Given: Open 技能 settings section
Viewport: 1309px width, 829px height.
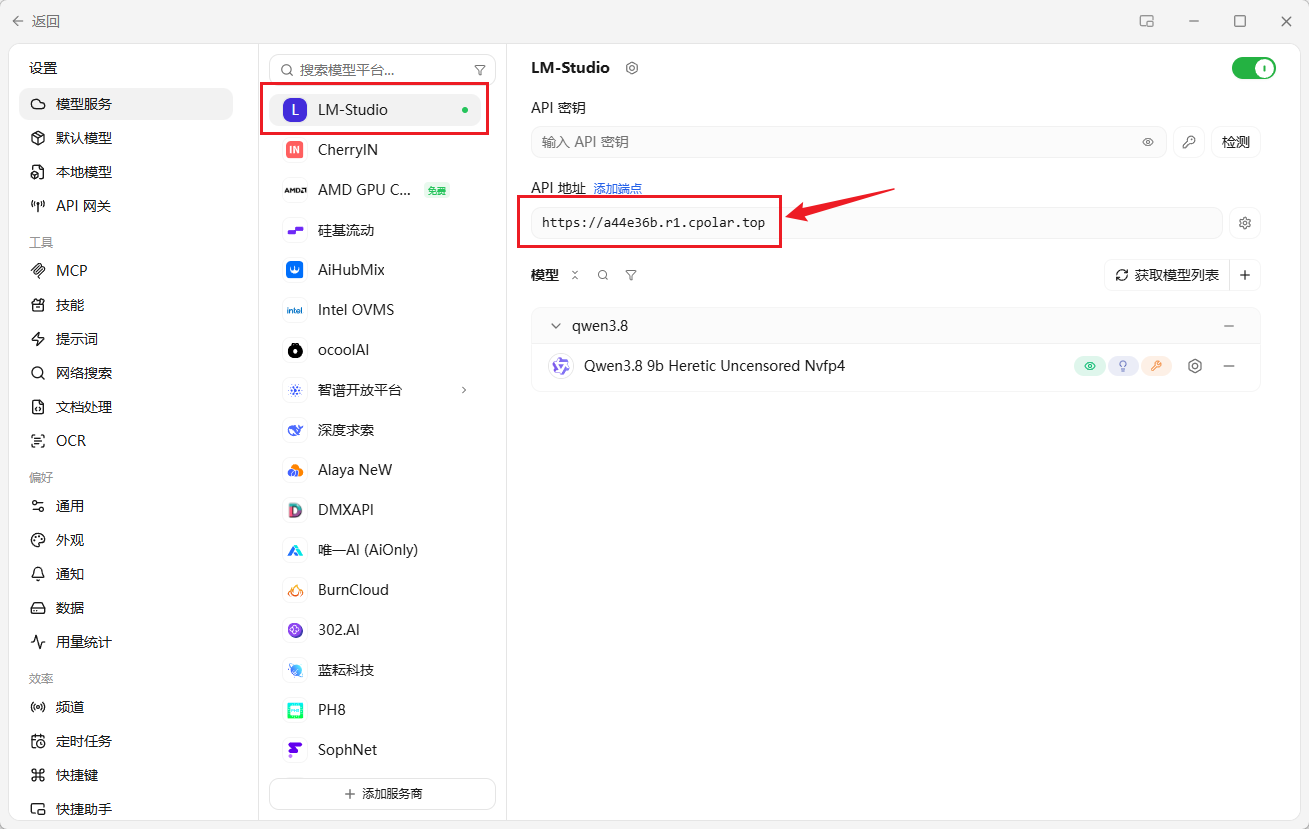Looking at the screenshot, I should [126, 305].
